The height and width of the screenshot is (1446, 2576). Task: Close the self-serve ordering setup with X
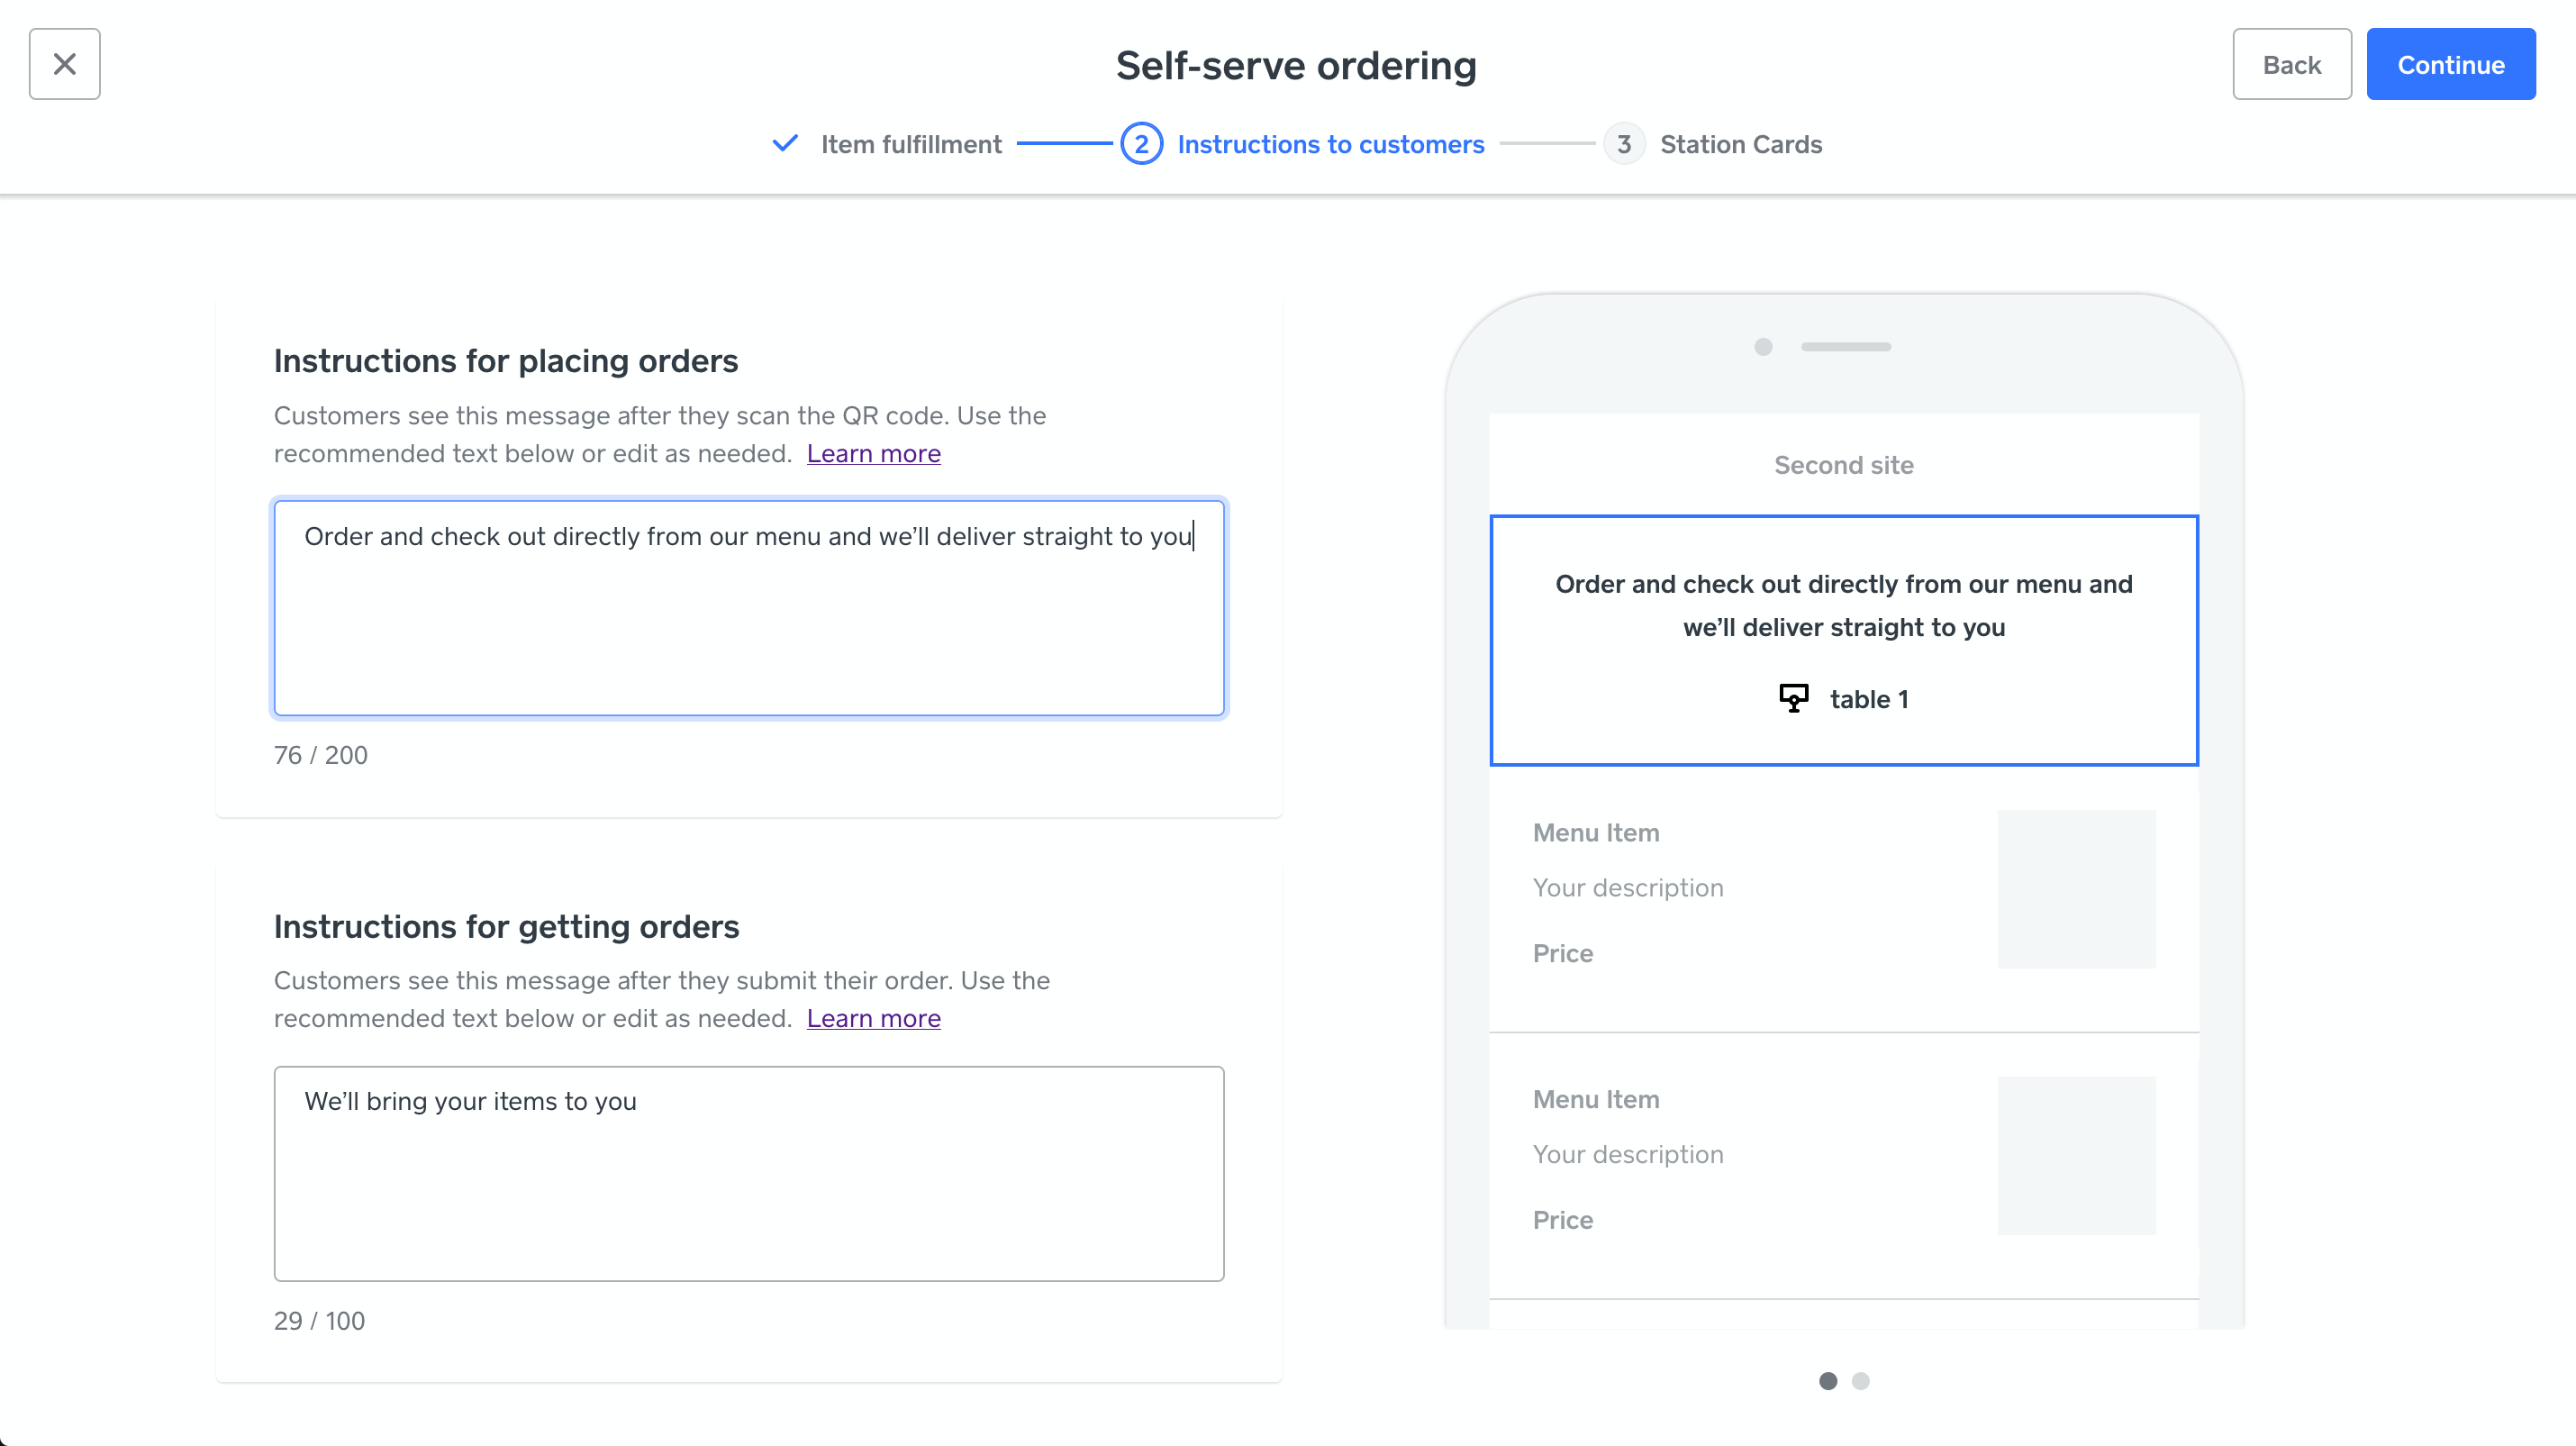tap(64, 64)
